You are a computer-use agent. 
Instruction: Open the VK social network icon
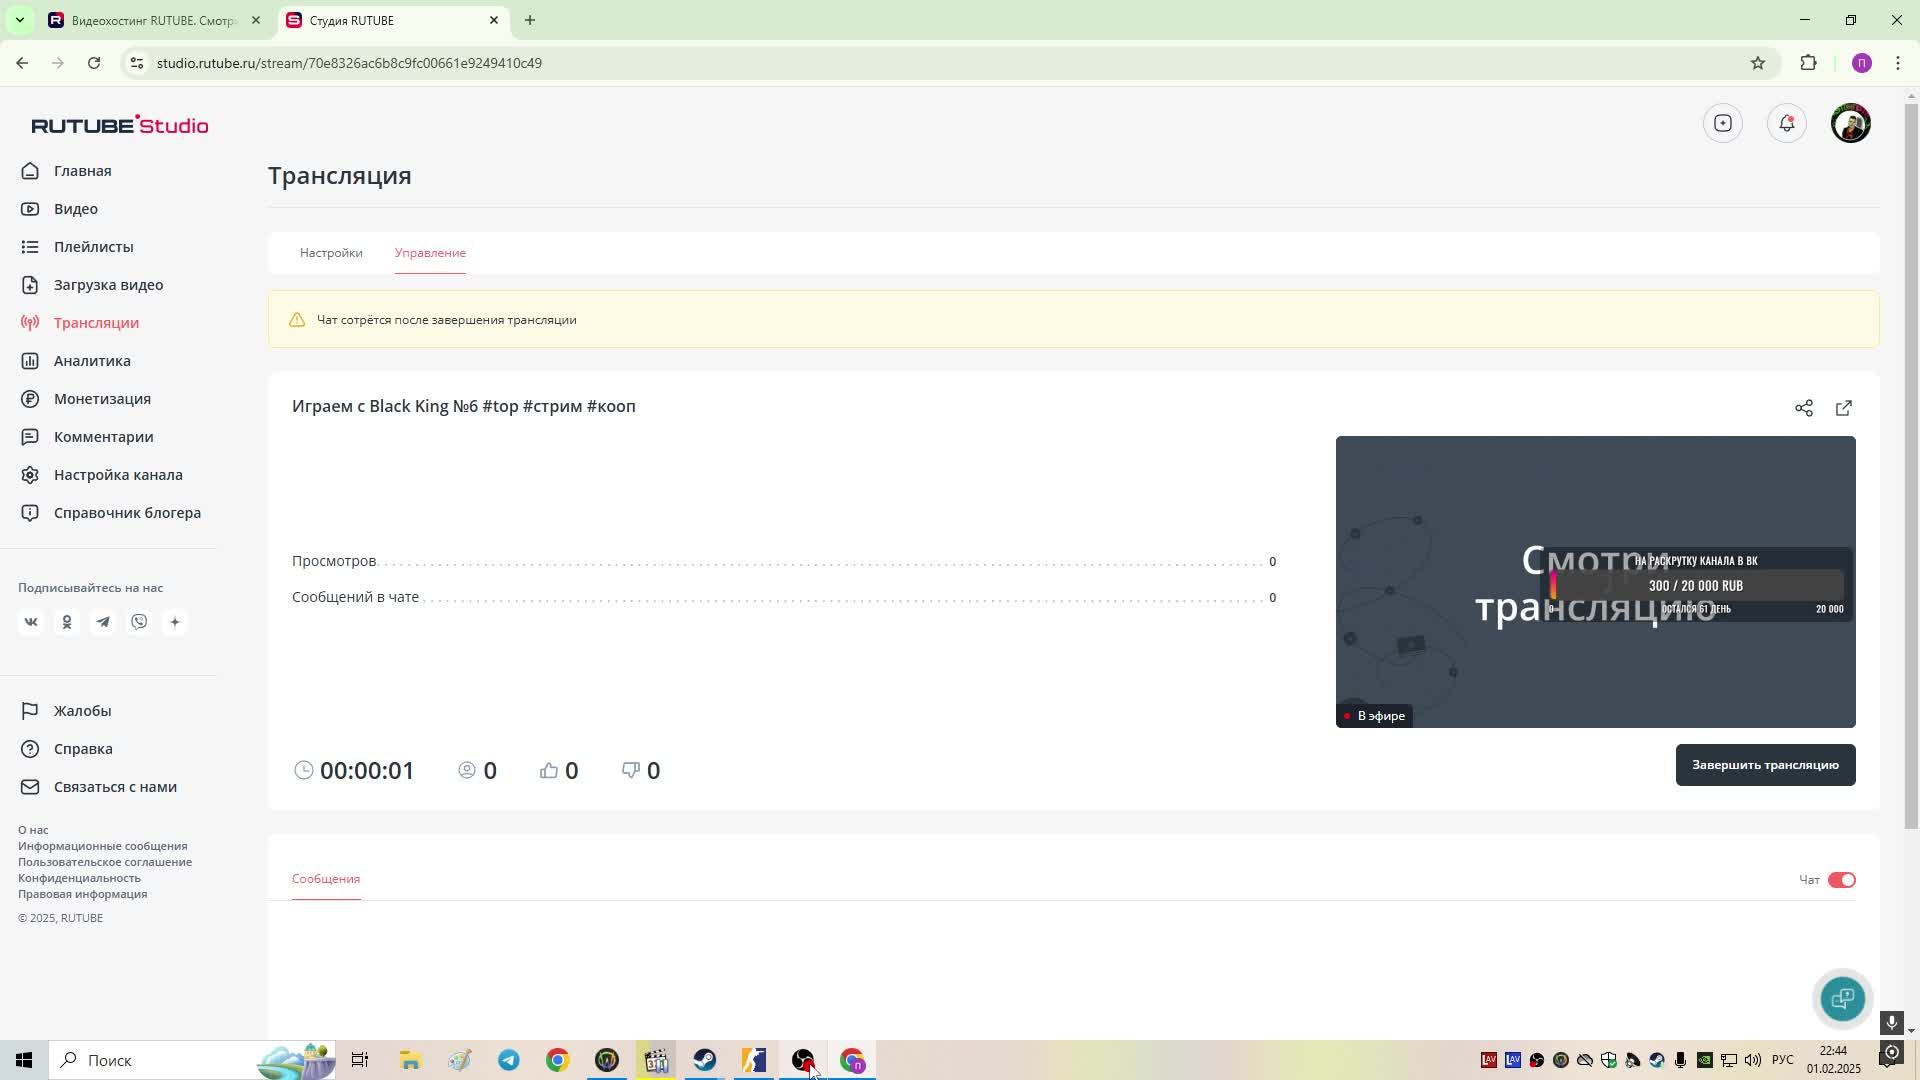click(x=31, y=622)
